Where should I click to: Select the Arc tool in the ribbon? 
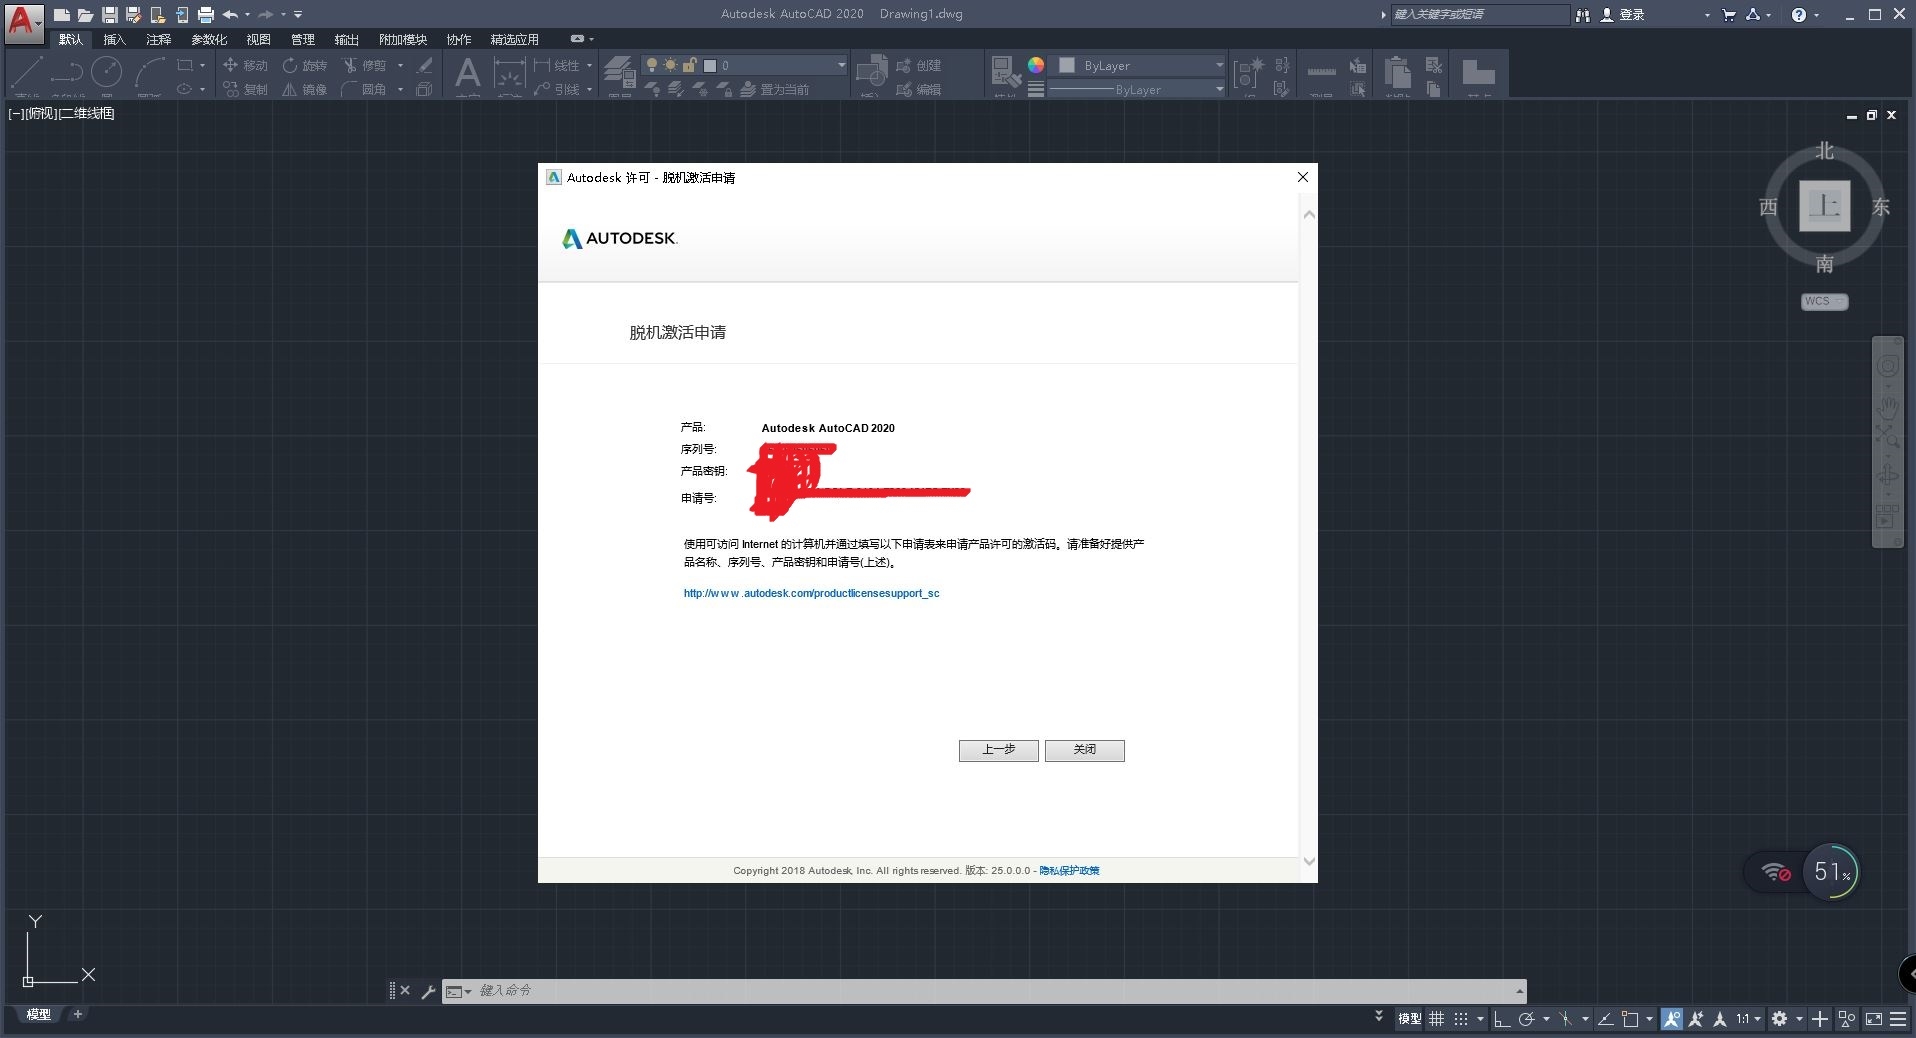[x=149, y=72]
